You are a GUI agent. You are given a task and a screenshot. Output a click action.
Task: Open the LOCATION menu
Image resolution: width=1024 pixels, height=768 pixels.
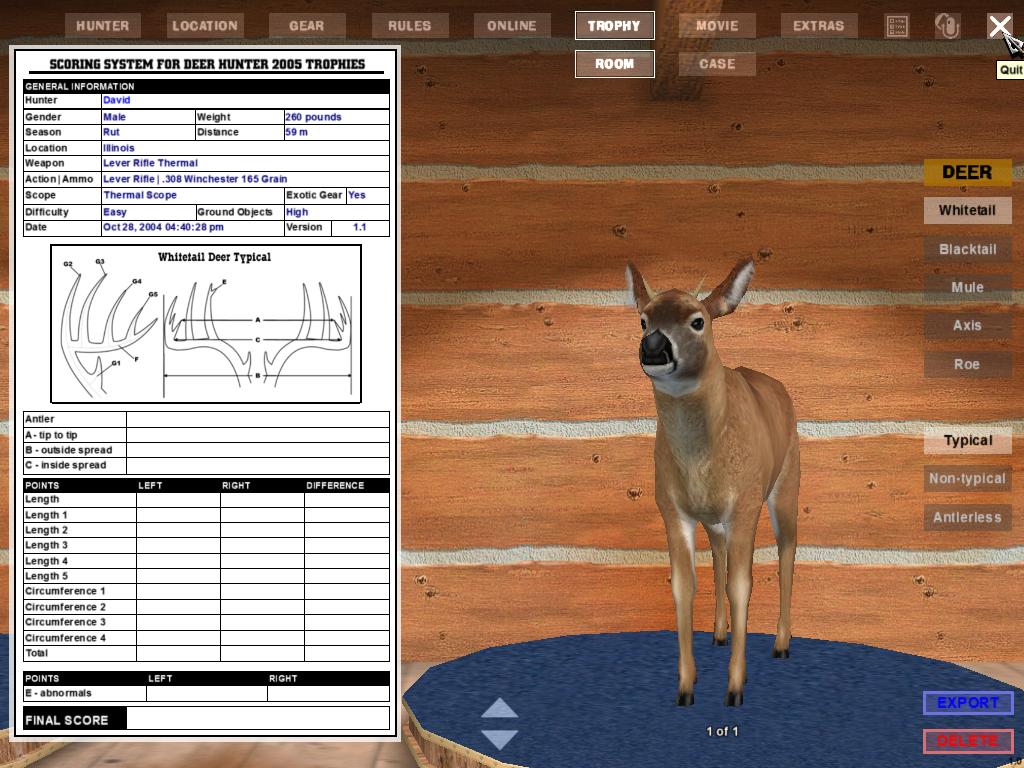pyautogui.click(x=204, y=26)
